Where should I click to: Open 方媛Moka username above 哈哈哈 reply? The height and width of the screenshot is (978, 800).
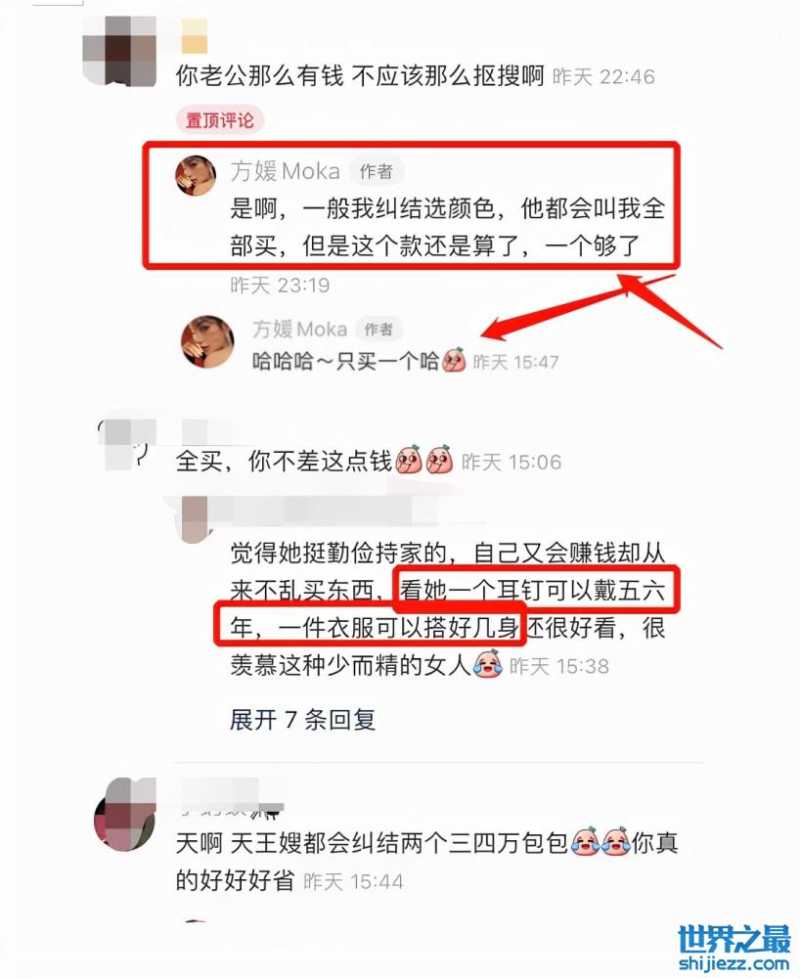point(299,329)
